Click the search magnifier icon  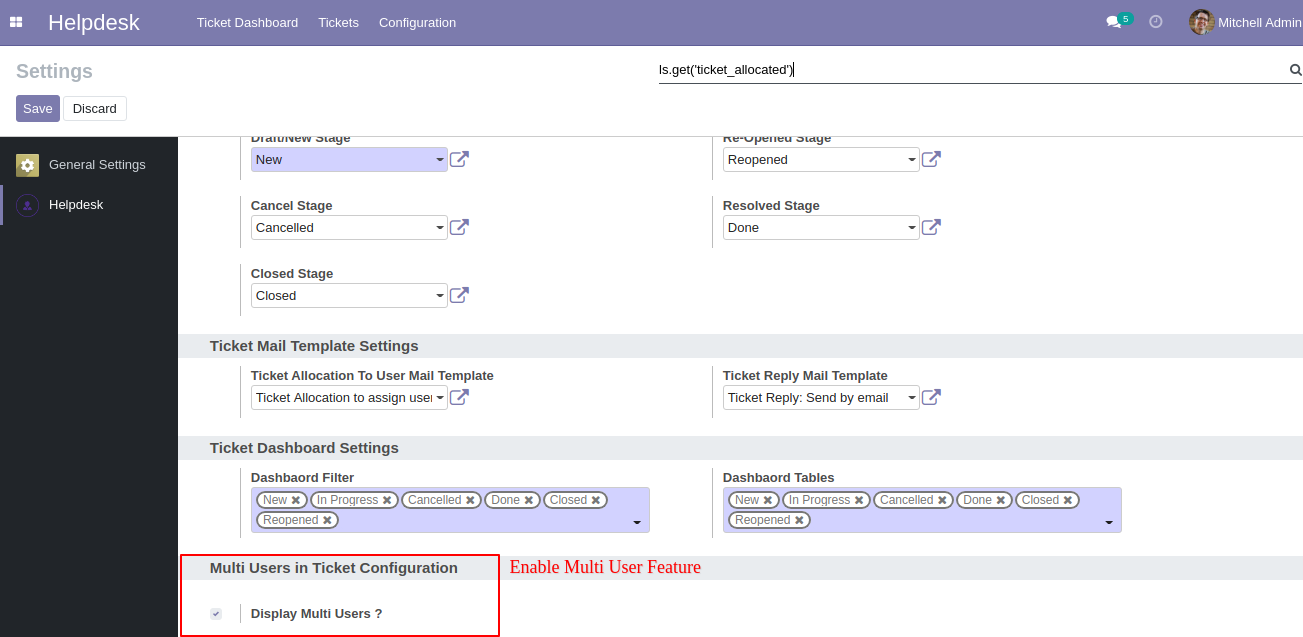(1295, 70)
